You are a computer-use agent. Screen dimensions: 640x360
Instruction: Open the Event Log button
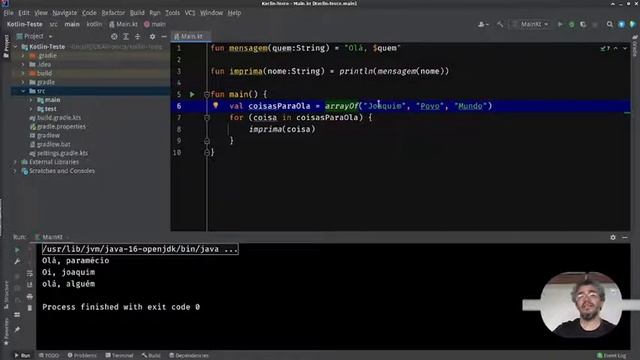[611, 356]
